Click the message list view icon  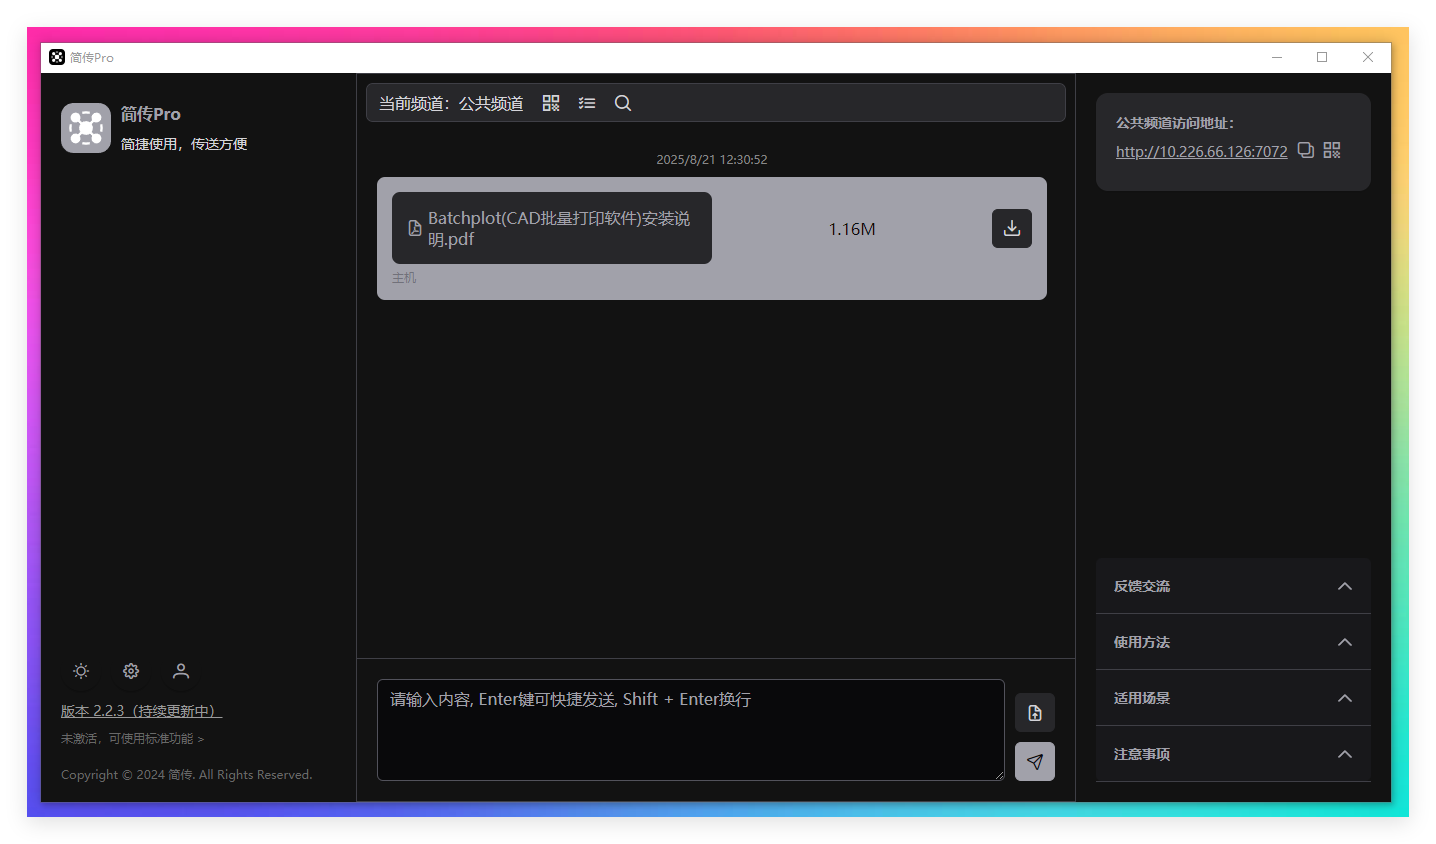586,102
